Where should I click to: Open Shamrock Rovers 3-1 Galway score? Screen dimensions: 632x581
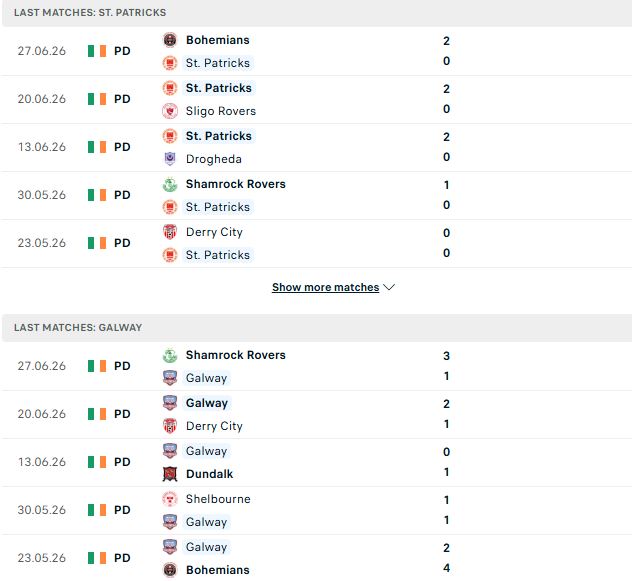point(446,366)
